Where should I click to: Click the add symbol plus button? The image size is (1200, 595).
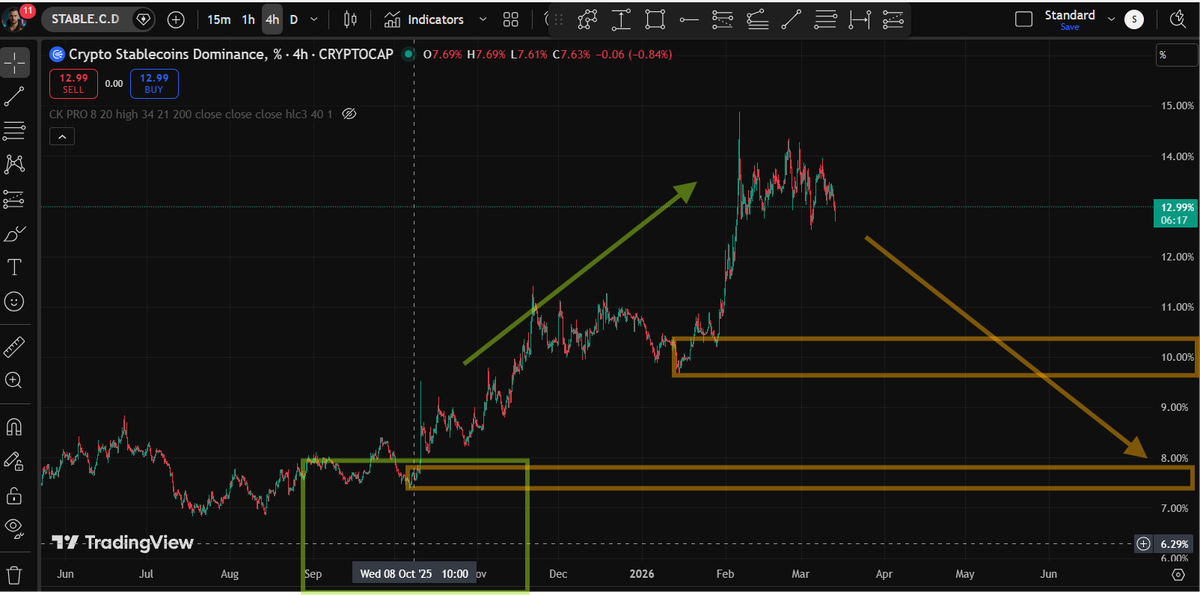point(176,19)
